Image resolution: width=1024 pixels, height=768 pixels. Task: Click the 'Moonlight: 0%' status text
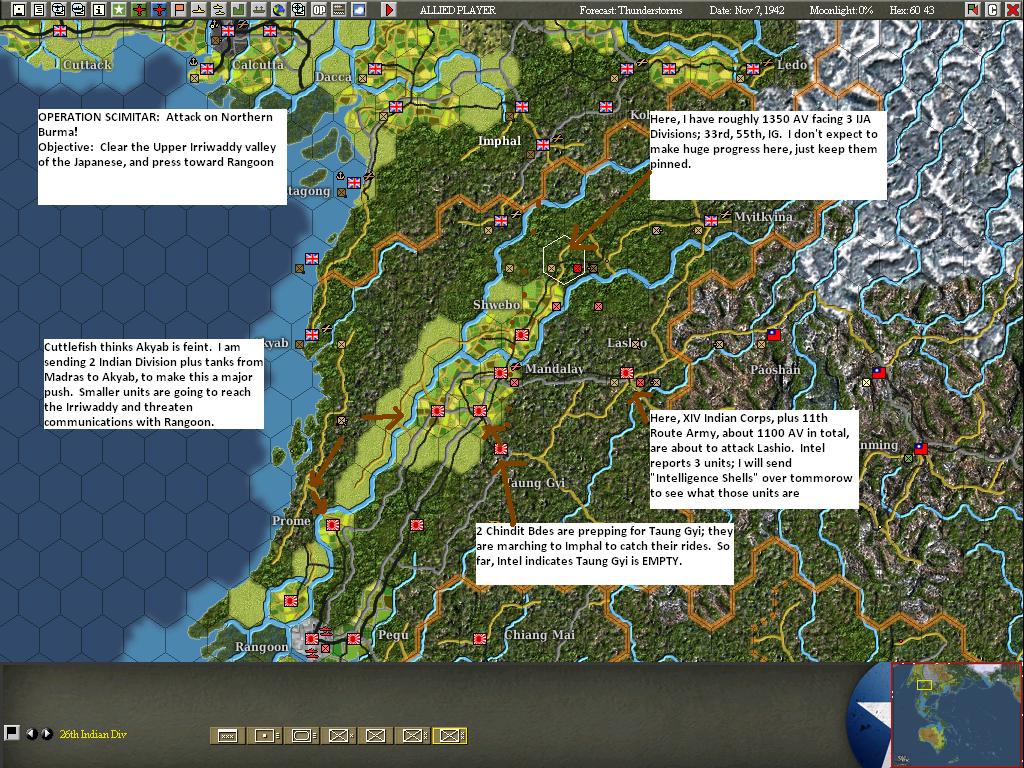coord(841,10)
